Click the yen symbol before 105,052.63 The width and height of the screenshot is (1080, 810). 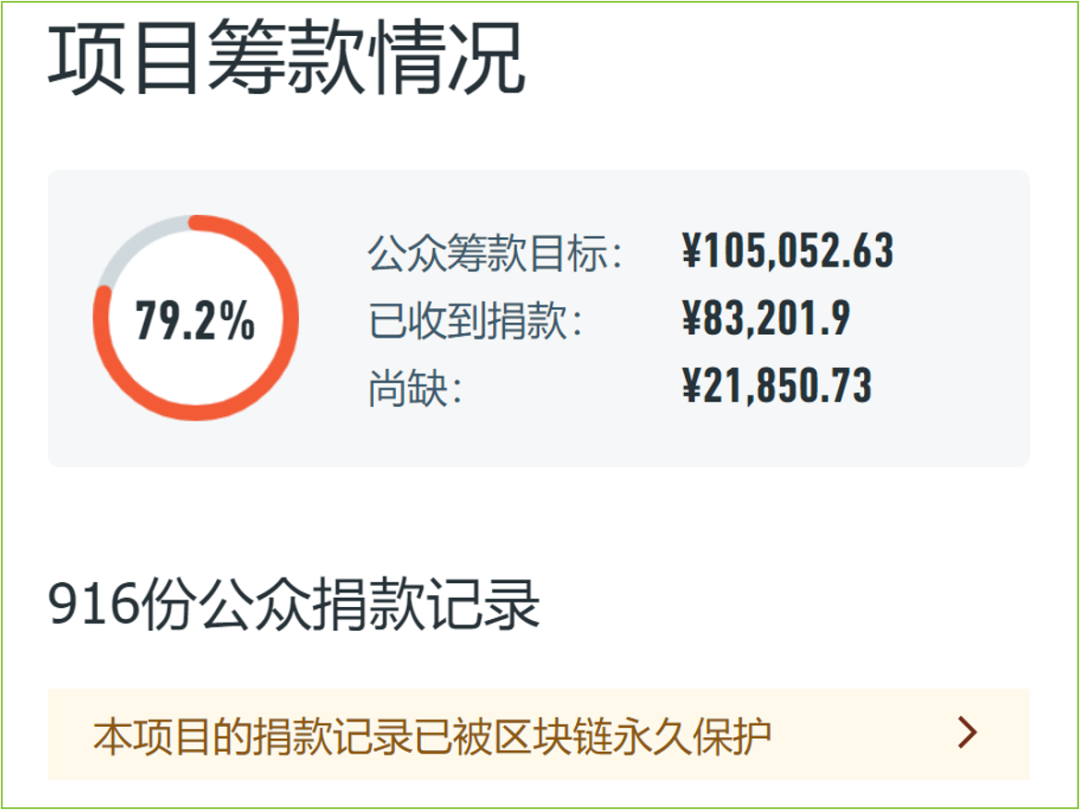(x=692, y=251)
